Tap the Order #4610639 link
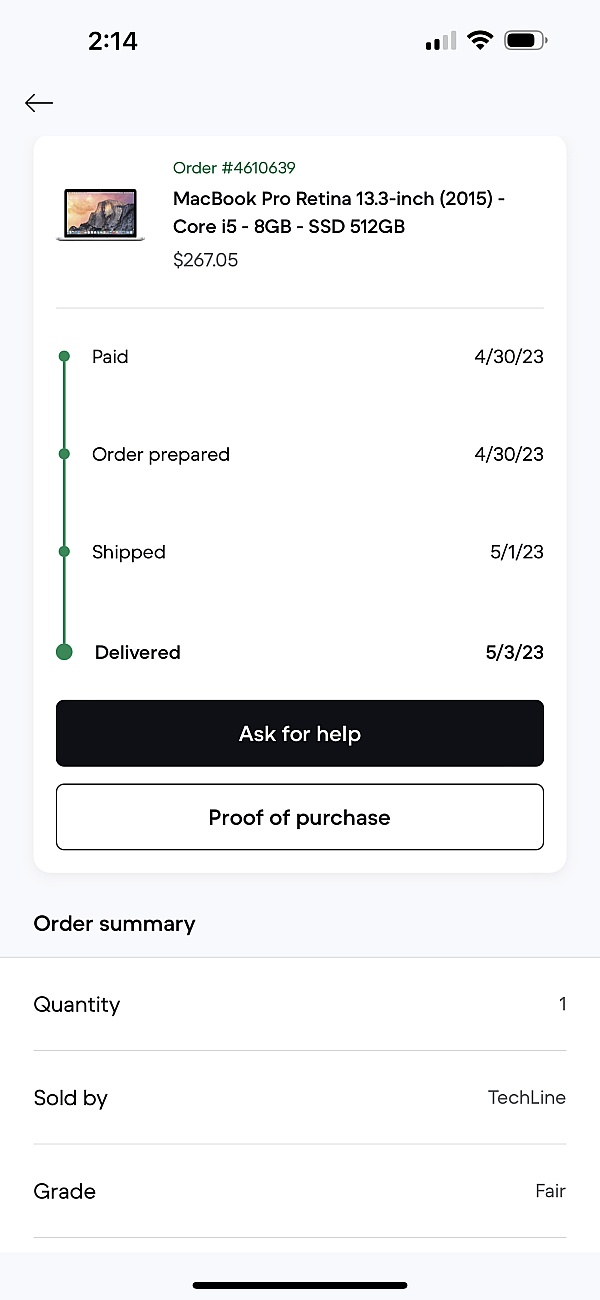This screenshot has height=1300, width=600. click(234, 168)
